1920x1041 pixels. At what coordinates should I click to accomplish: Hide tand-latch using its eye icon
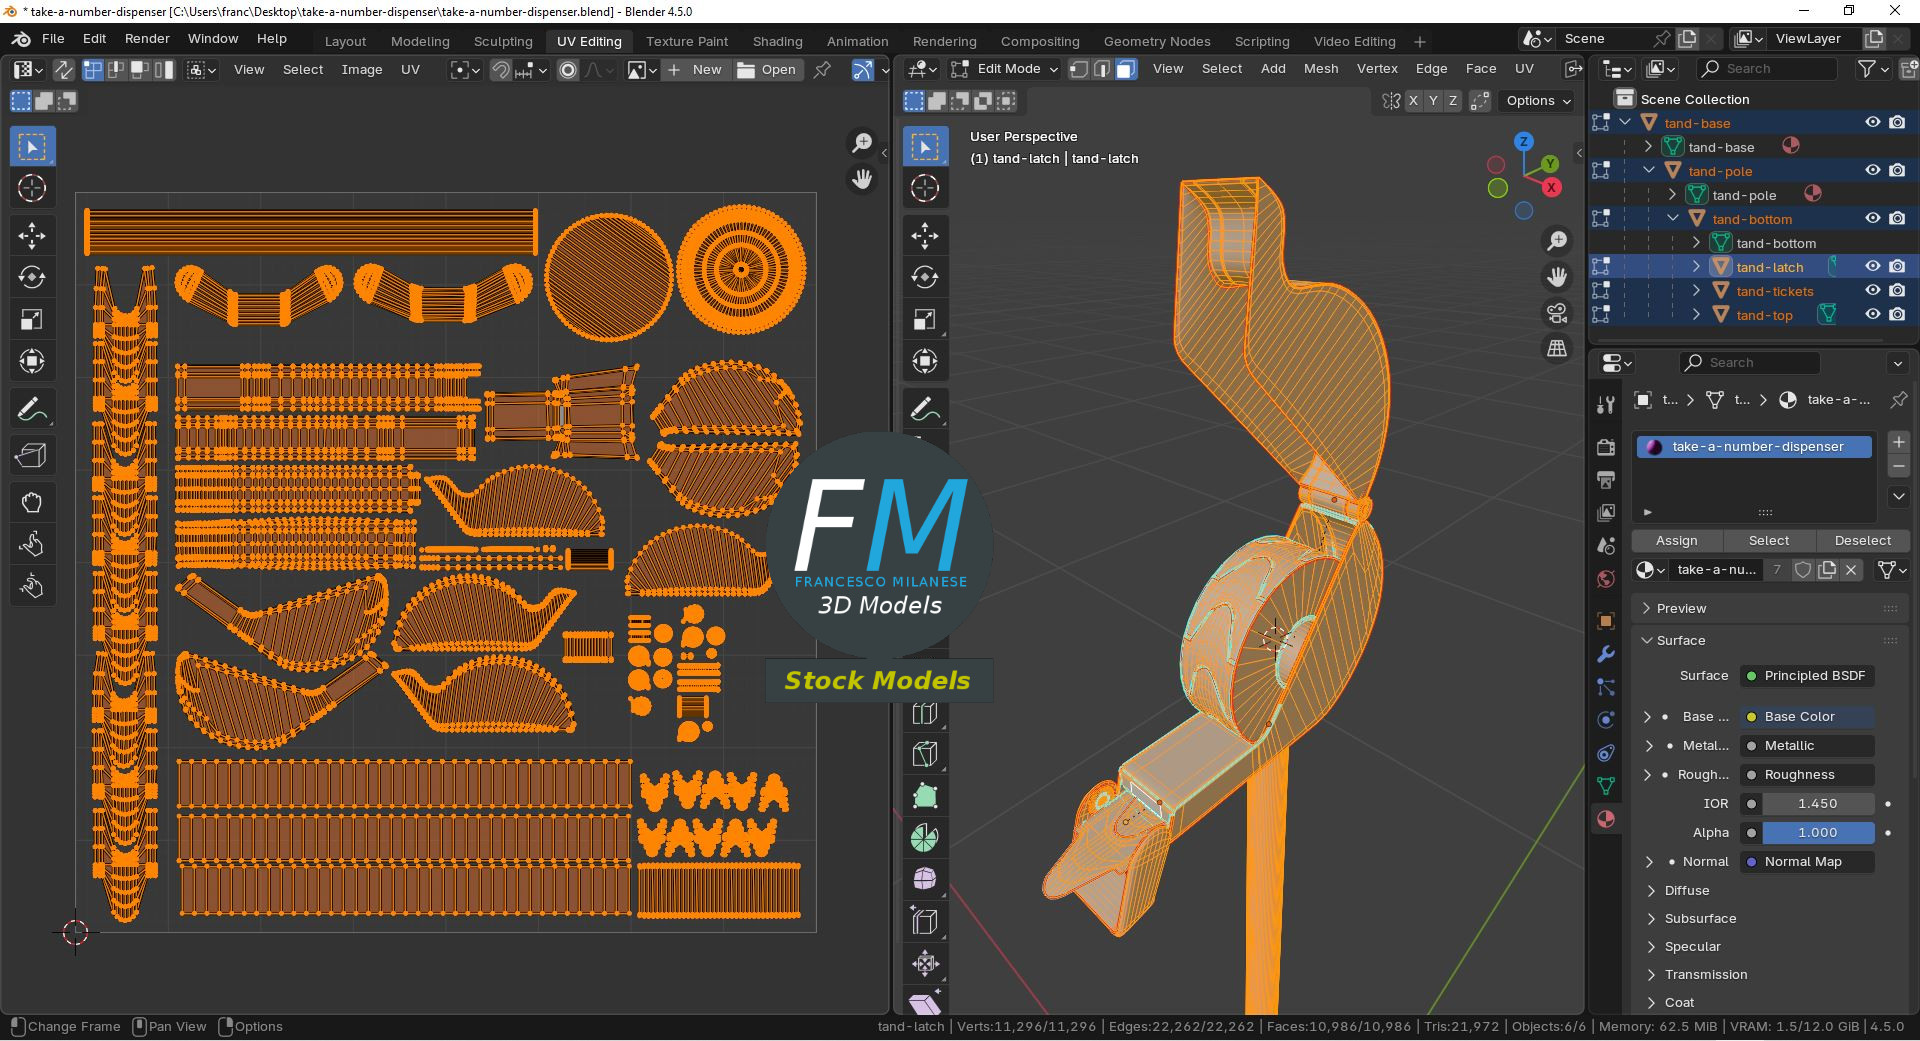tap(1872, 267)
